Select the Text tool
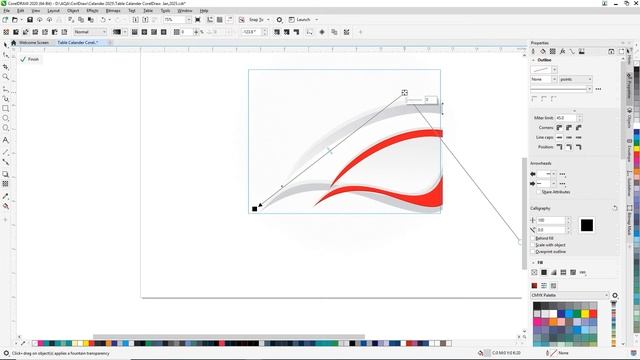The width and height of the screenshot is (640, 360). click(x=6, y=140)
